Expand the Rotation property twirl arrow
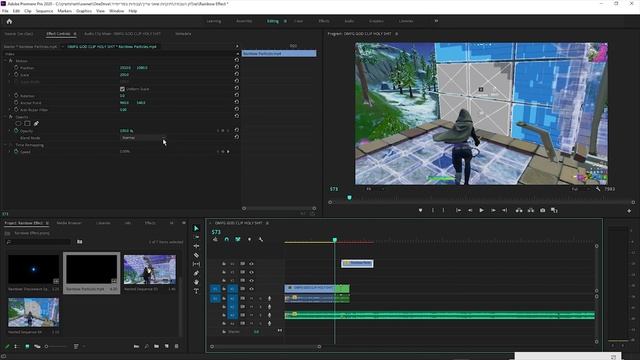 point(10,96)
